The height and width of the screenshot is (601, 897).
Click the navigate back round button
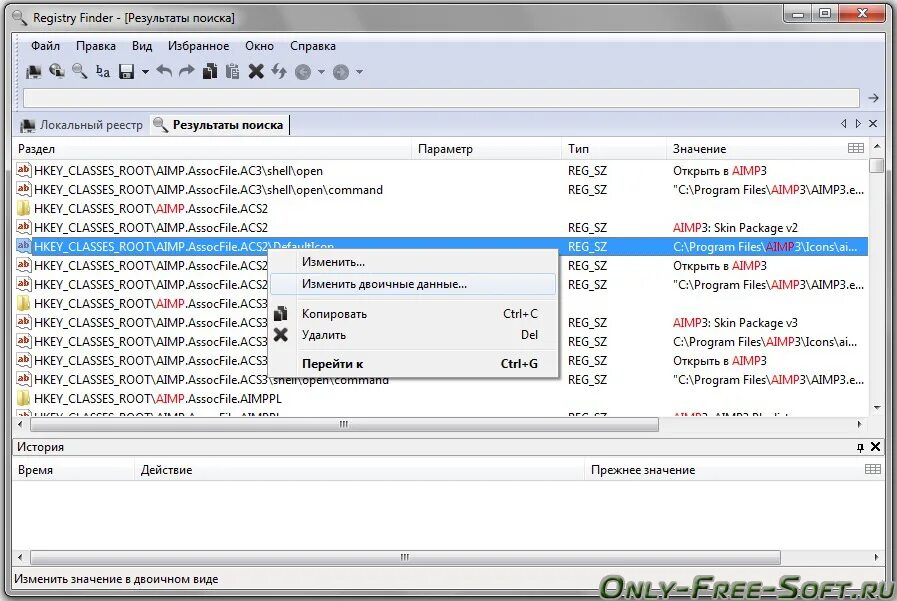[303, 72]
